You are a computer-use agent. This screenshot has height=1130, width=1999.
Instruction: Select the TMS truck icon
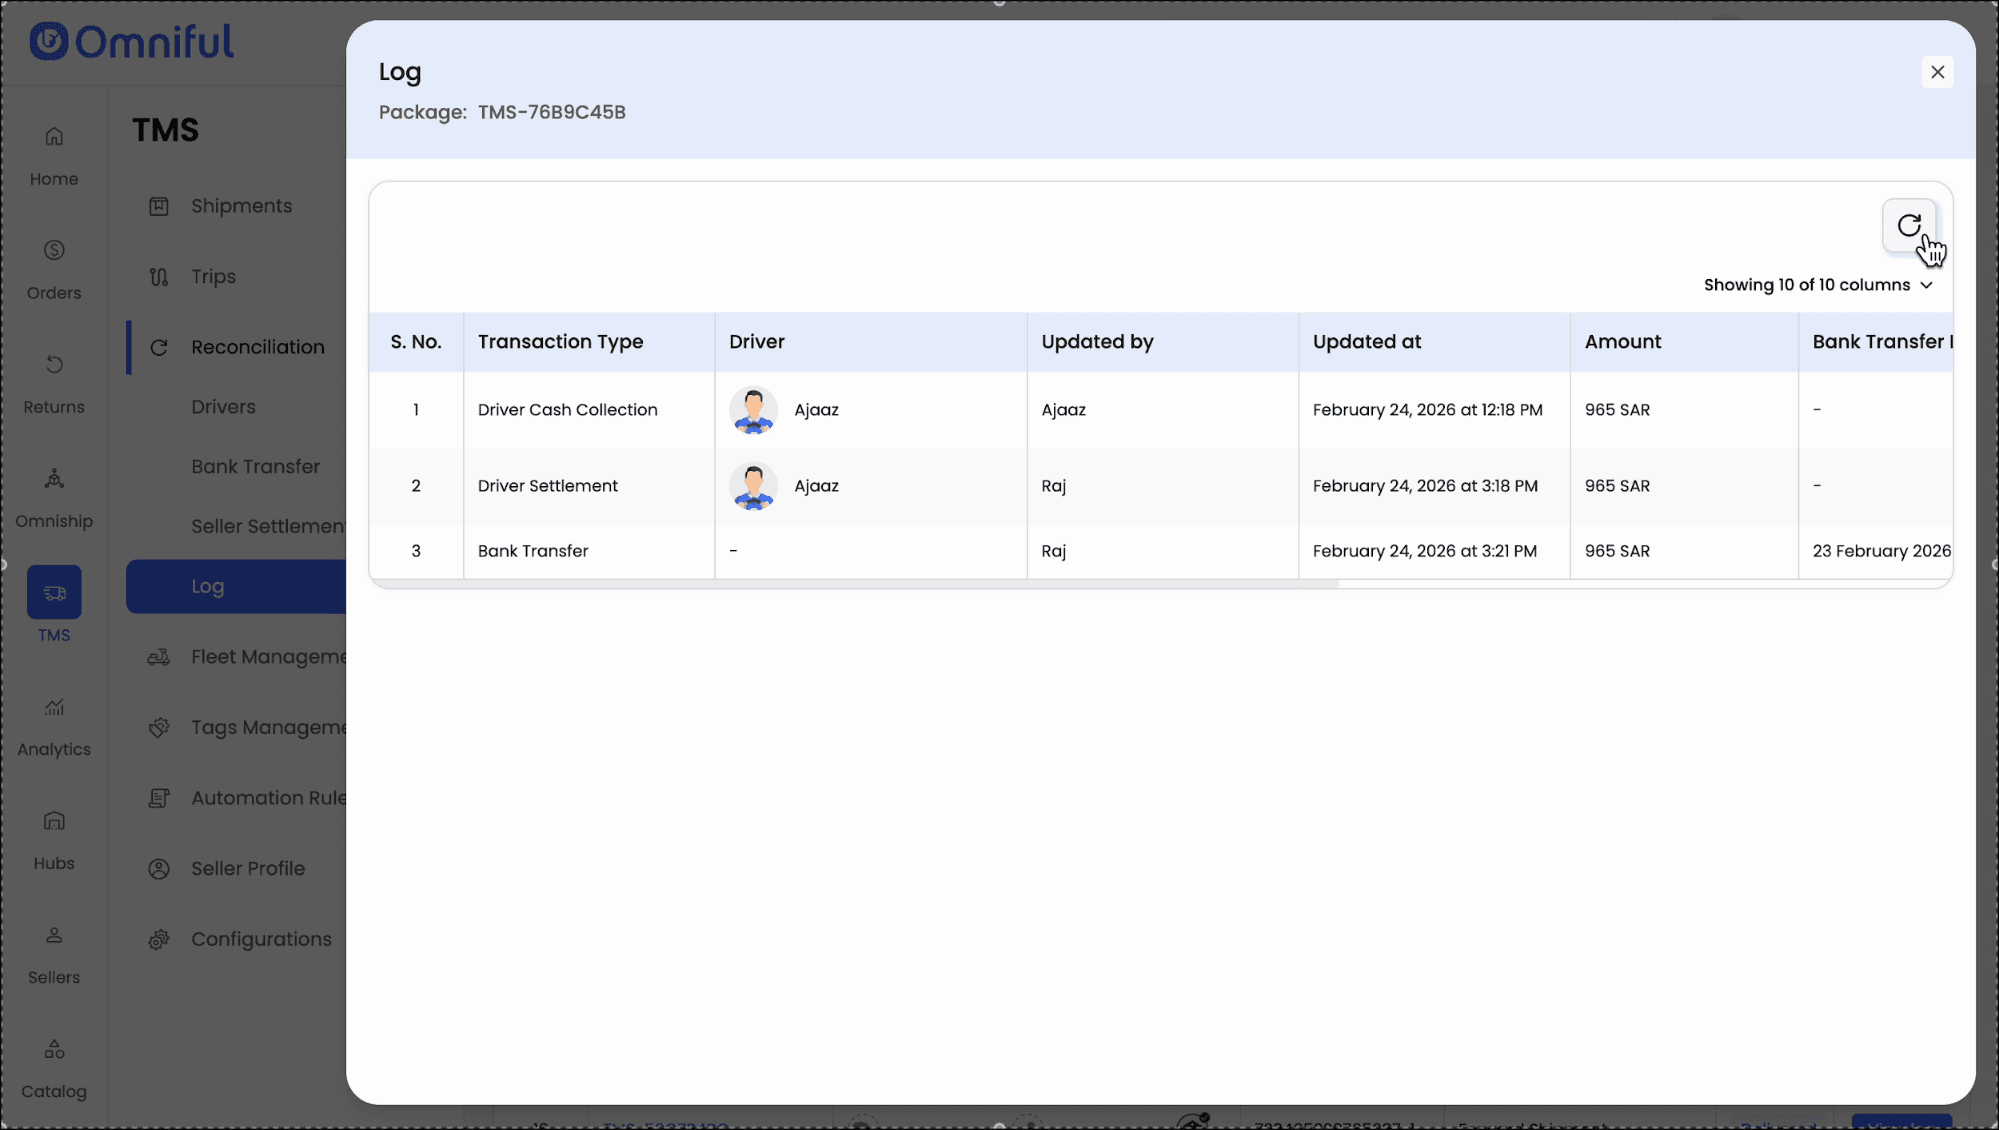point(54,593)
